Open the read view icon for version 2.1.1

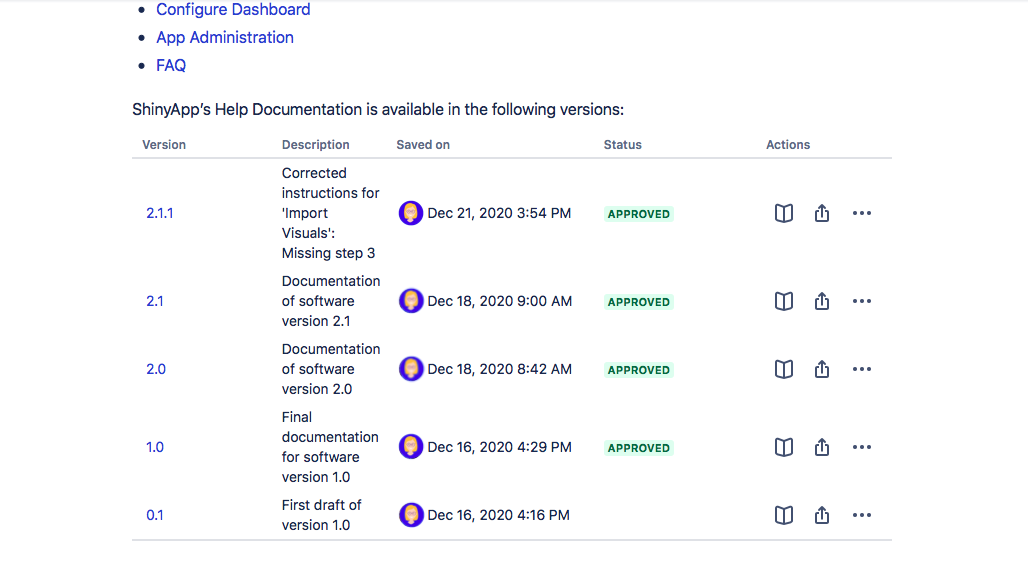(x=783, y=213)
